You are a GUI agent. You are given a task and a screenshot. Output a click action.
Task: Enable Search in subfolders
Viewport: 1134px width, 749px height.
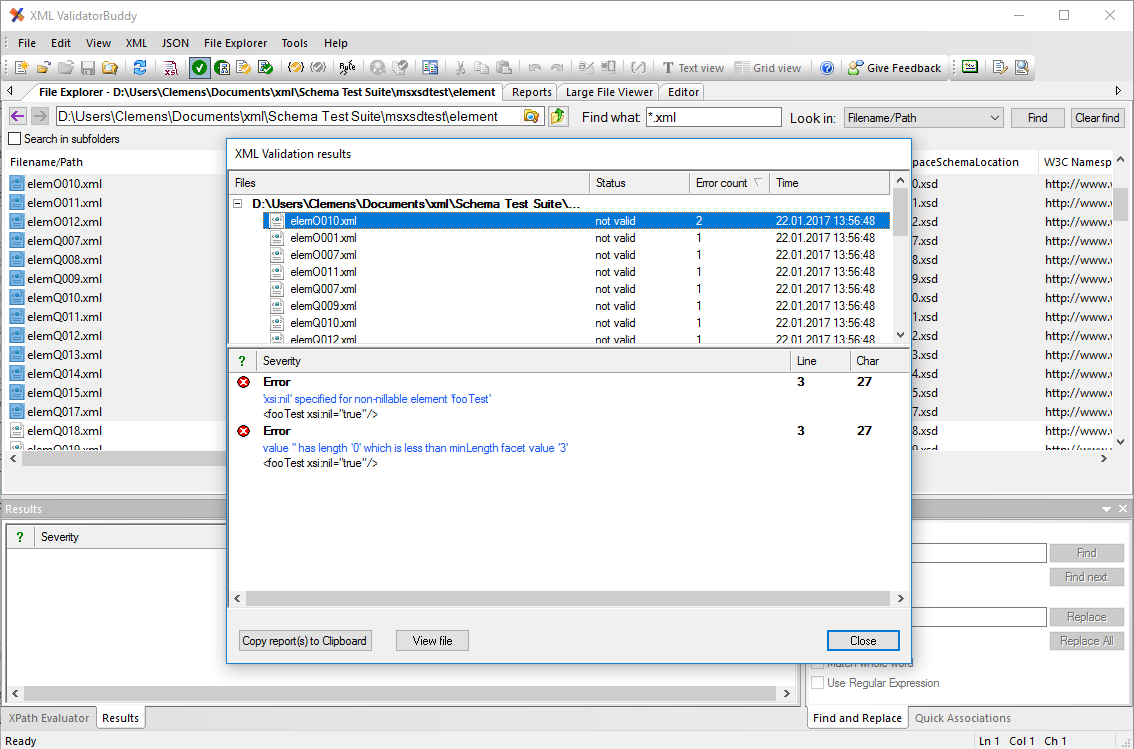pyautogui.click(x=13, y=139)
